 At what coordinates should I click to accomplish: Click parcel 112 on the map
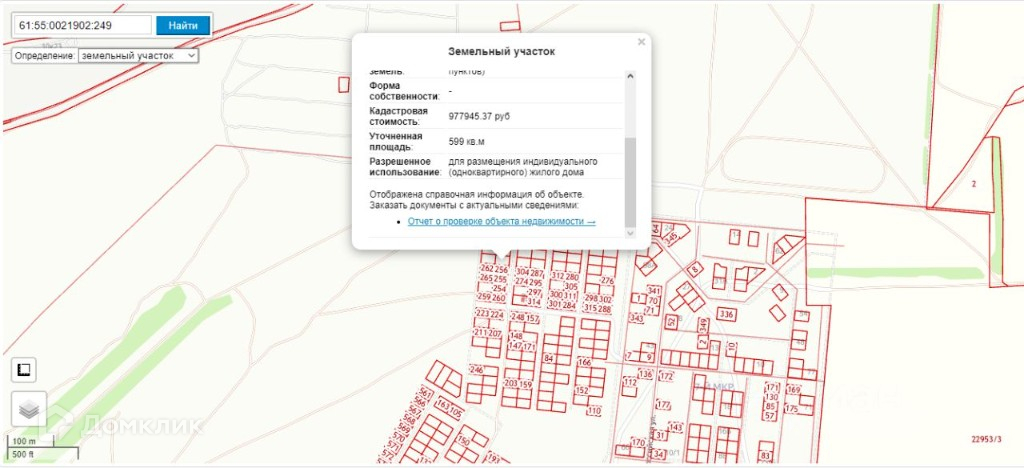click(x=629, y=382)
